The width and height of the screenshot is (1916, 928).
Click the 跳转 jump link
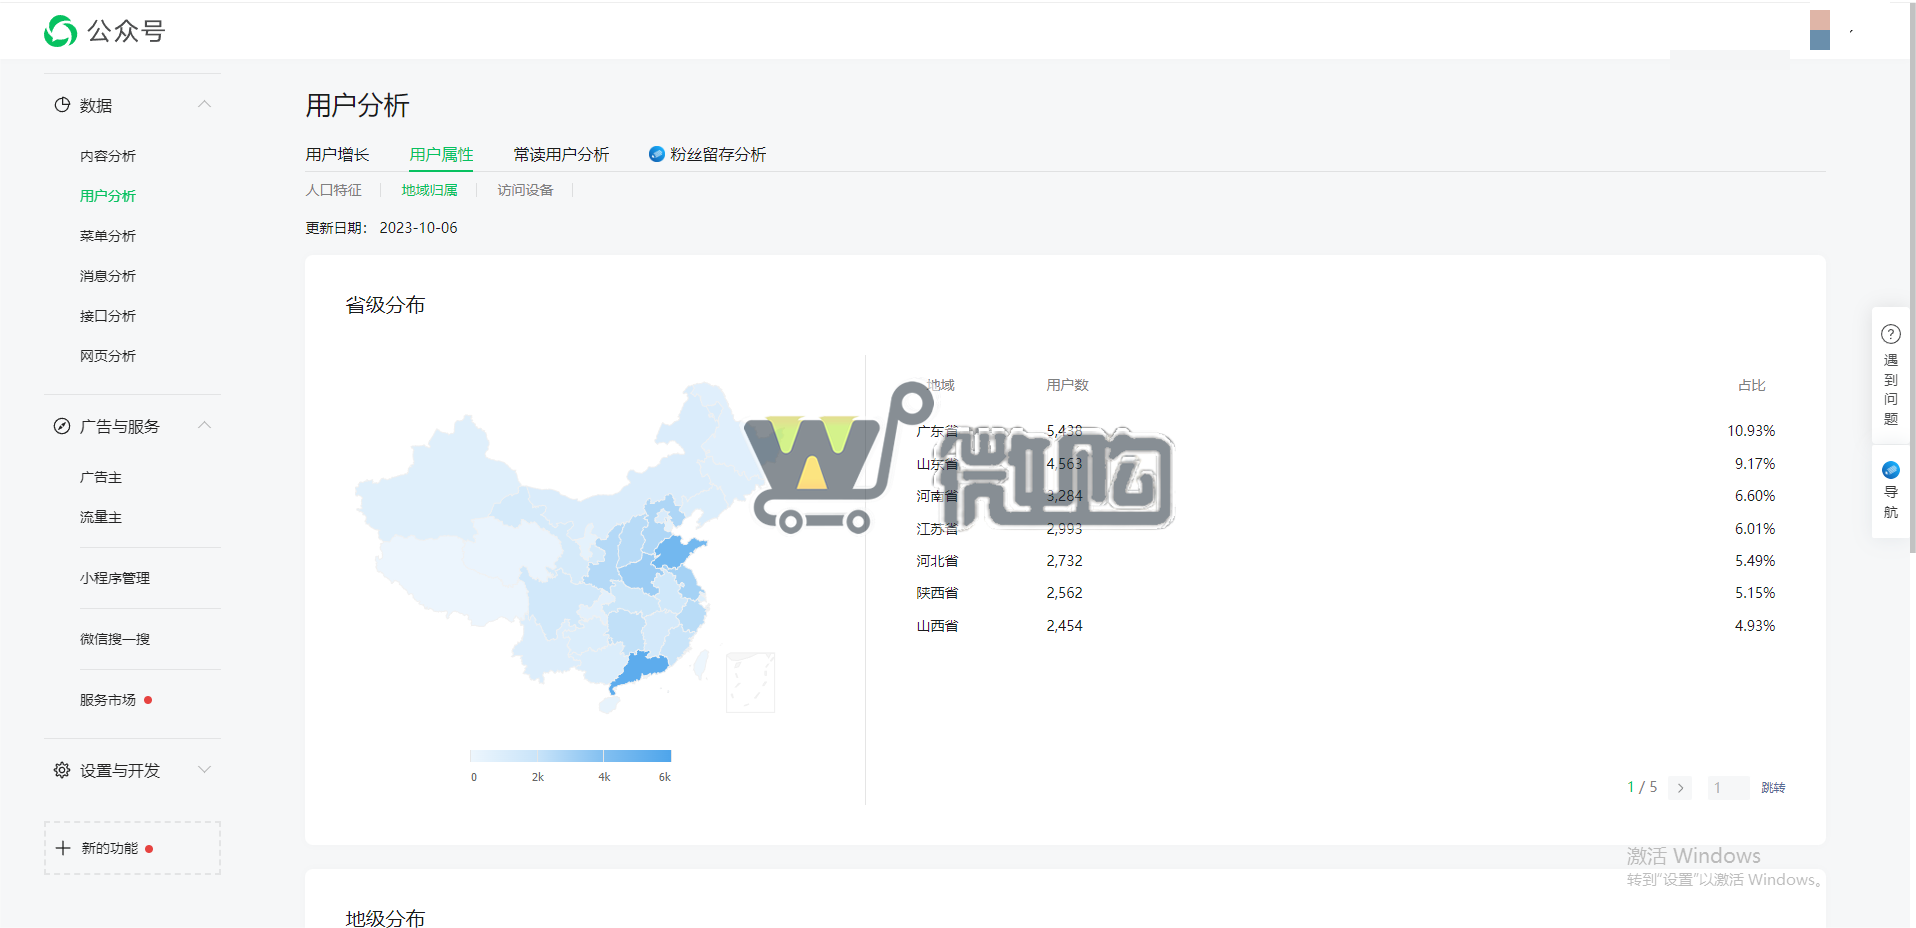[x=1773, y=788]
